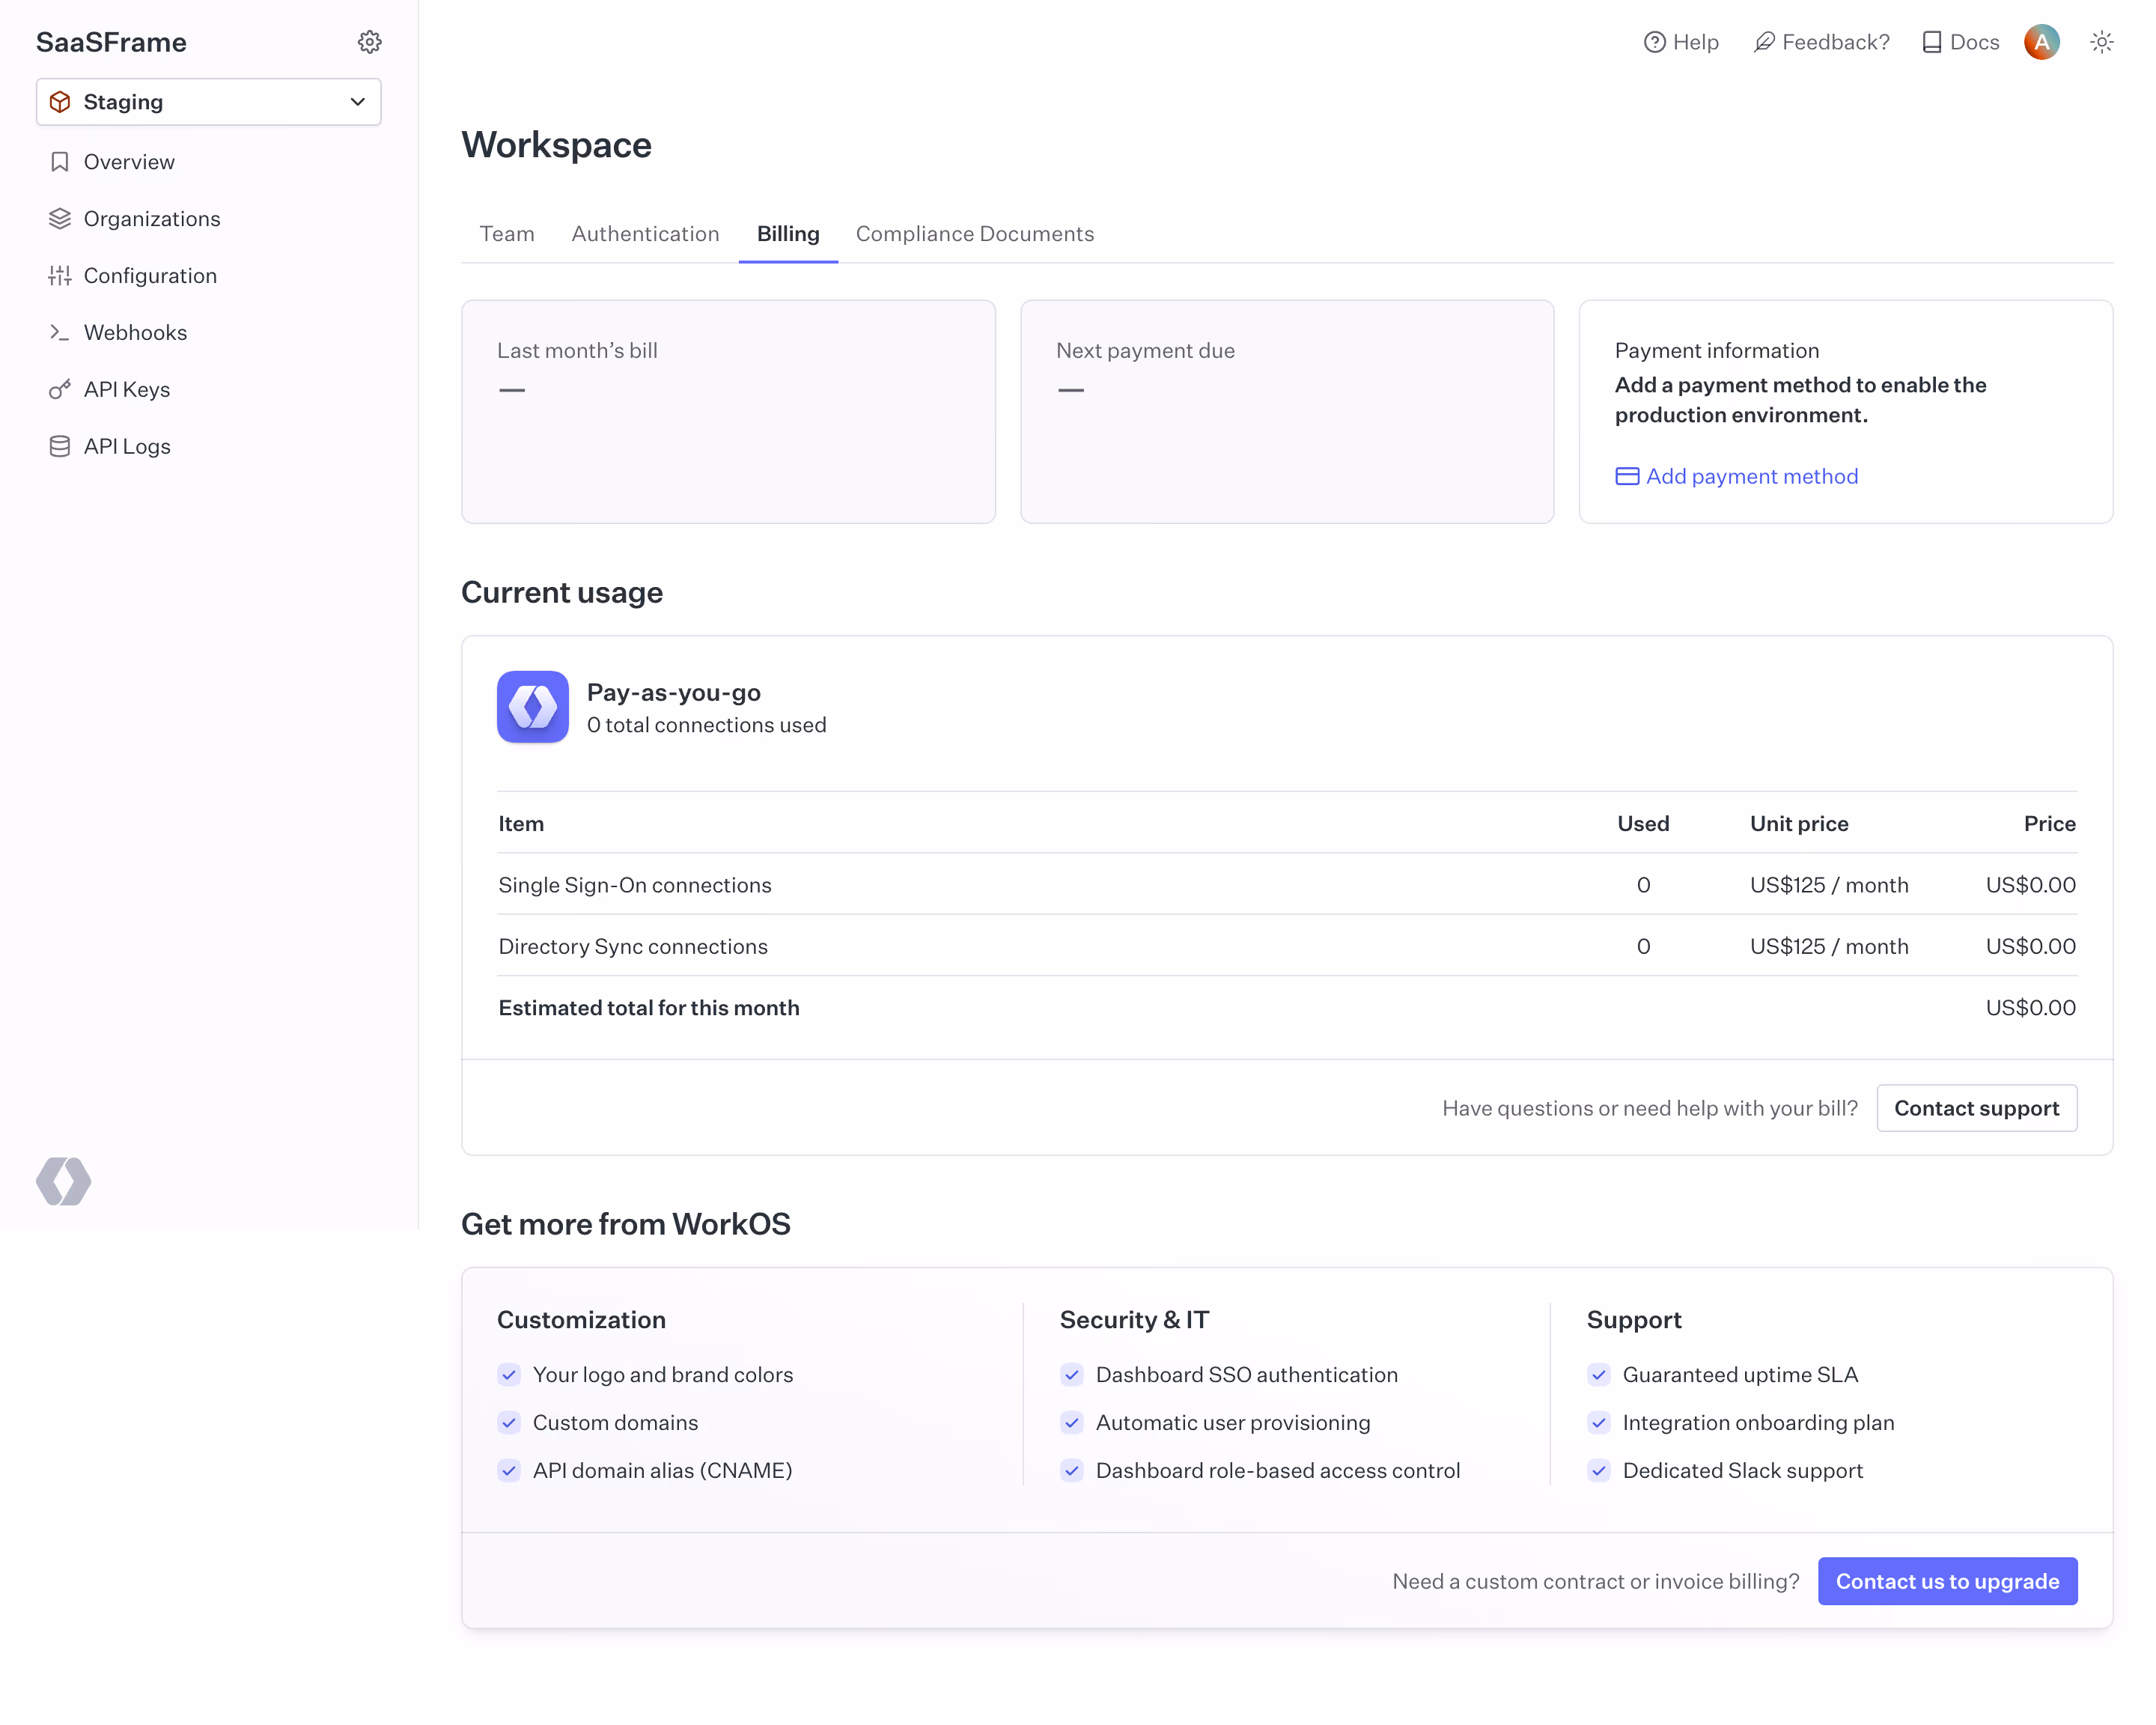
Task: Click the API Keys key icon
Action: point(60,390)
